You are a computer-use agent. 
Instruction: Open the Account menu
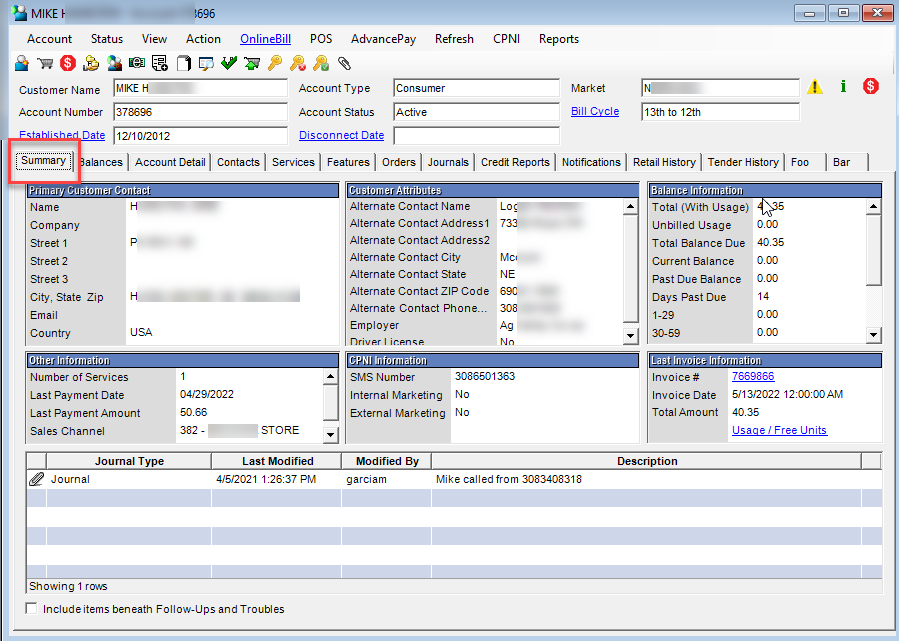(48, 39)
